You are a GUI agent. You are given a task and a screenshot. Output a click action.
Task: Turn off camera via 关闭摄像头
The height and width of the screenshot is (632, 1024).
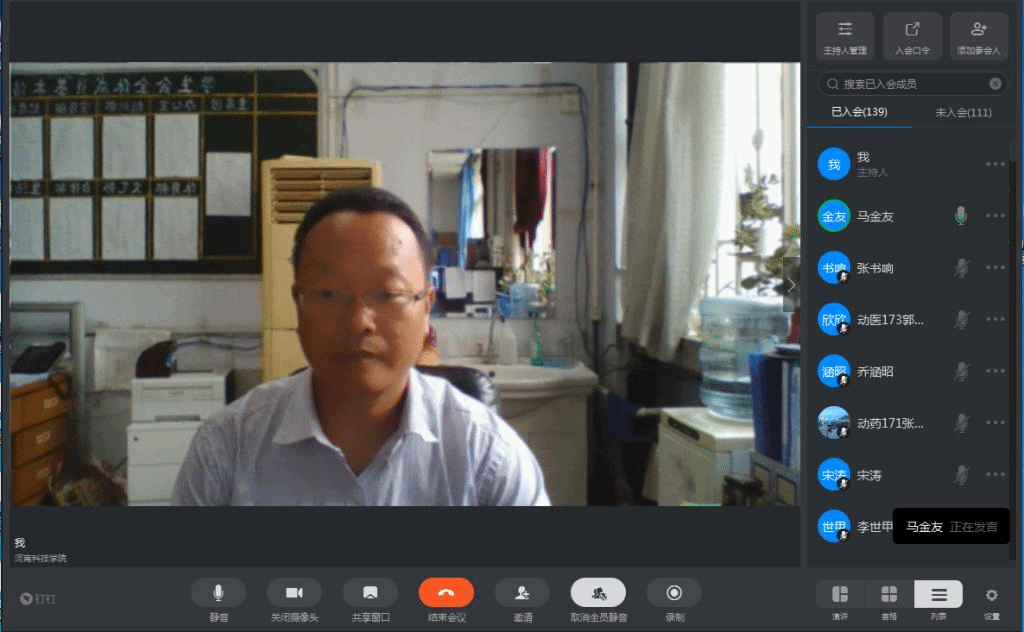click(294, 593)
